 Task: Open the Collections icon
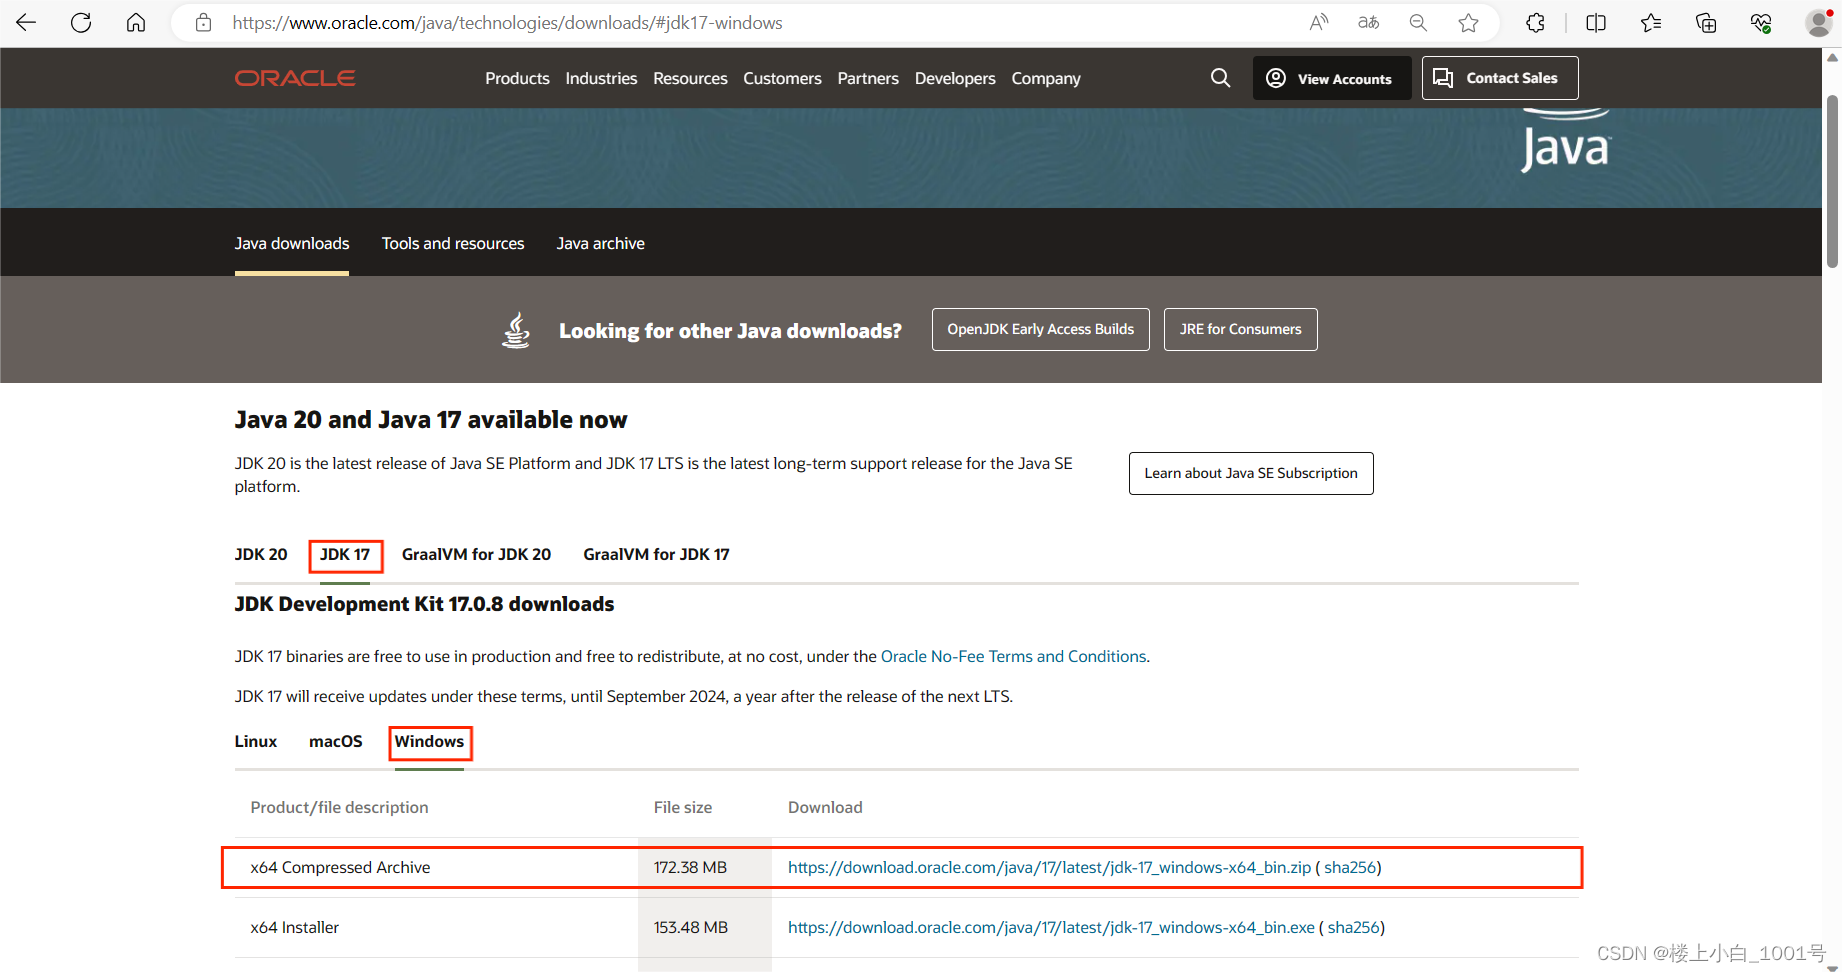(1706, 22)
